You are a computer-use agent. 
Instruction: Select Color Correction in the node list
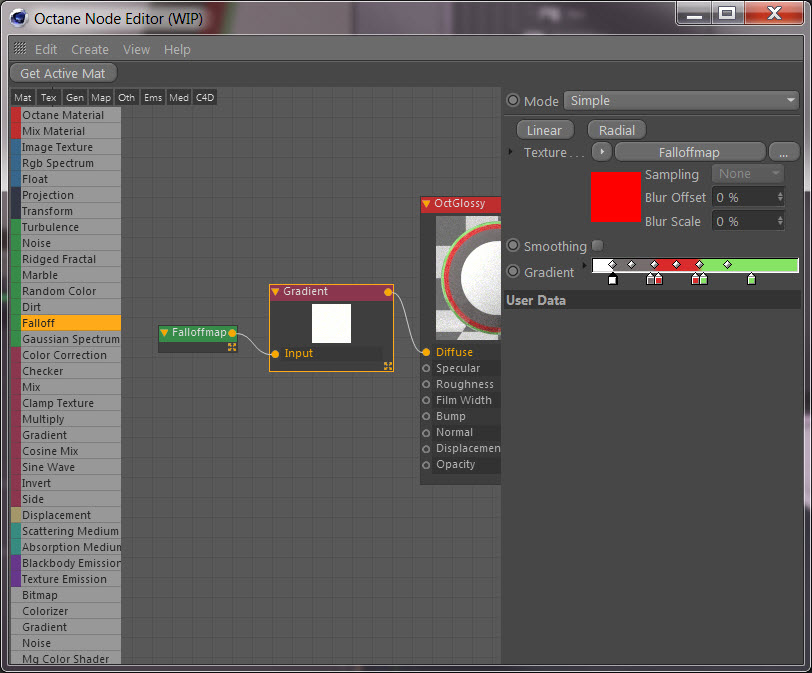[66, 355]
